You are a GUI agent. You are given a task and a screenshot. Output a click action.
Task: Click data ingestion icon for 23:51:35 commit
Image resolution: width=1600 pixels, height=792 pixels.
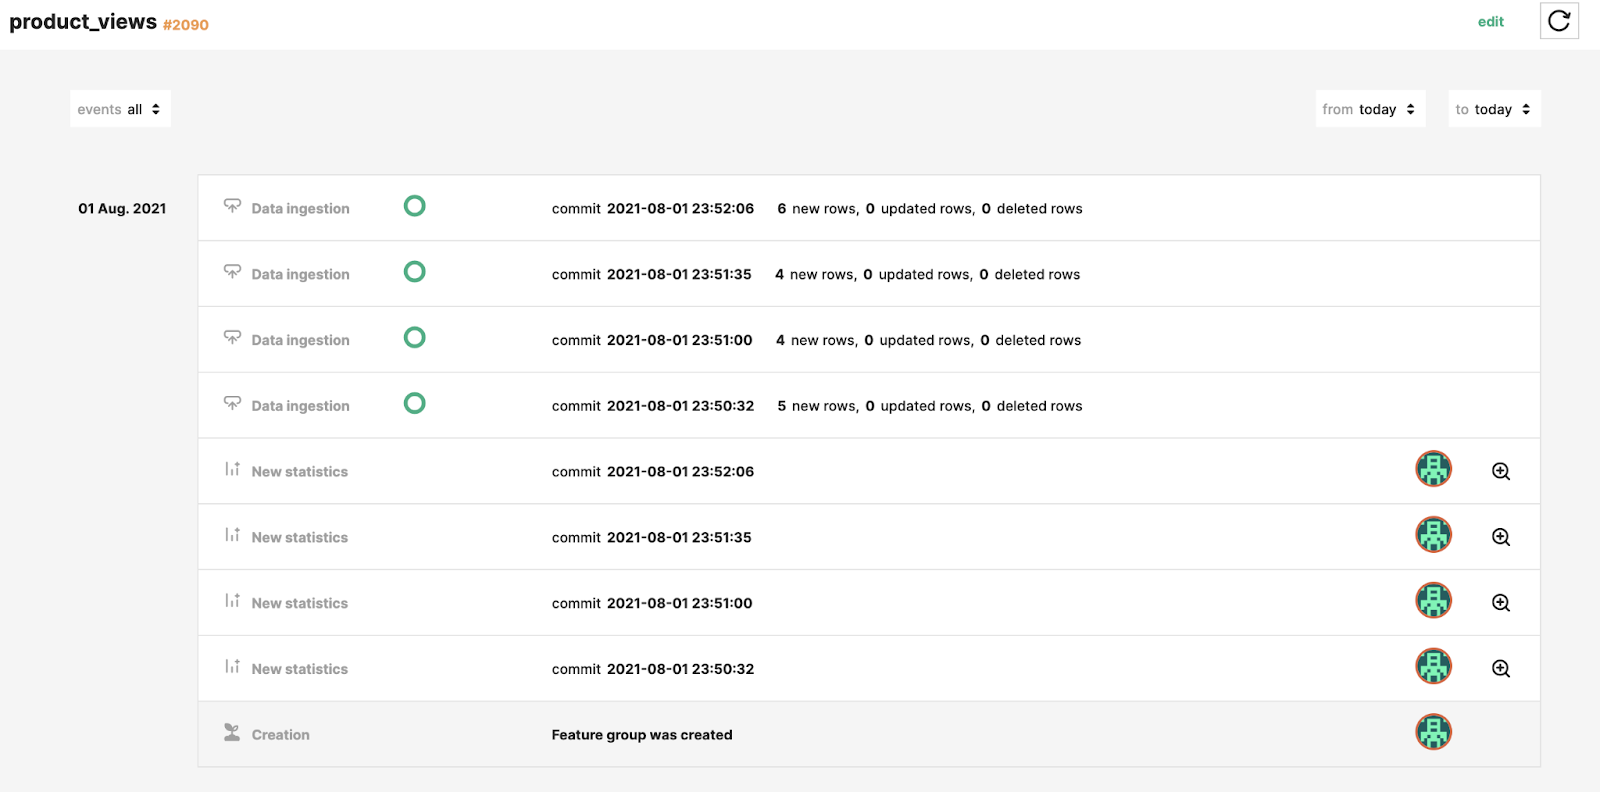pyautogui.click(x=232, y=272)
